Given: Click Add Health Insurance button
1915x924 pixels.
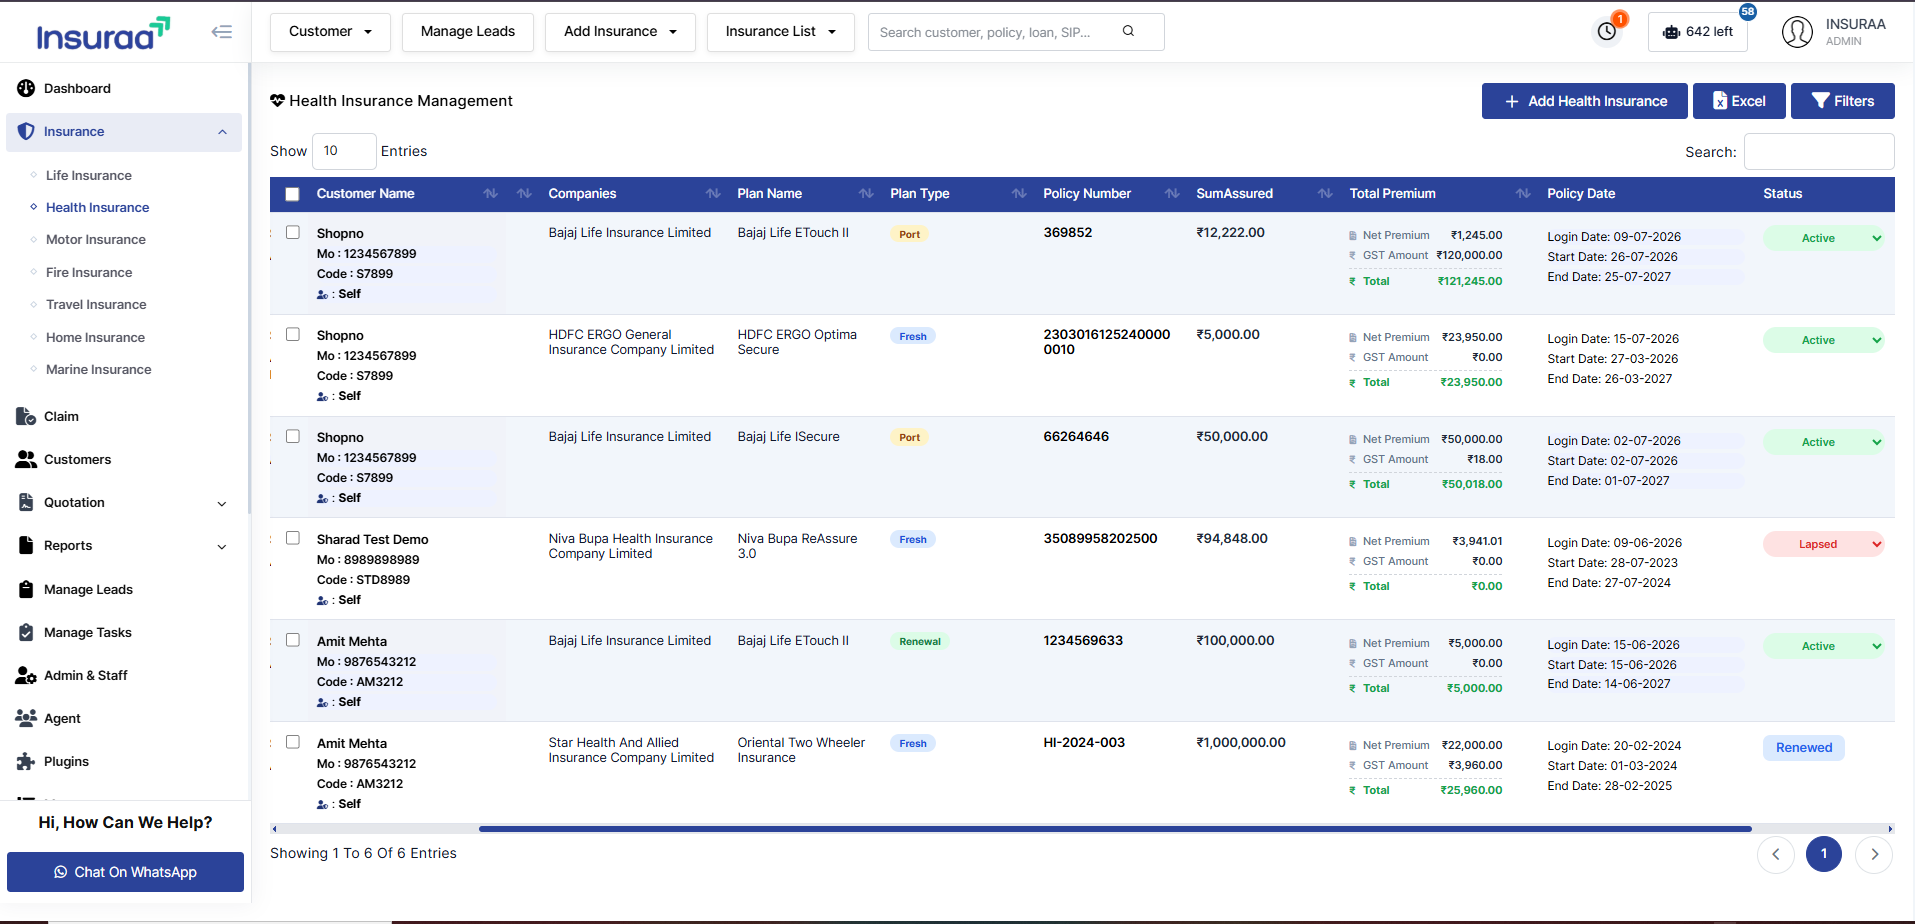Looking at the screenshot, I should (x=1584, y=101).
